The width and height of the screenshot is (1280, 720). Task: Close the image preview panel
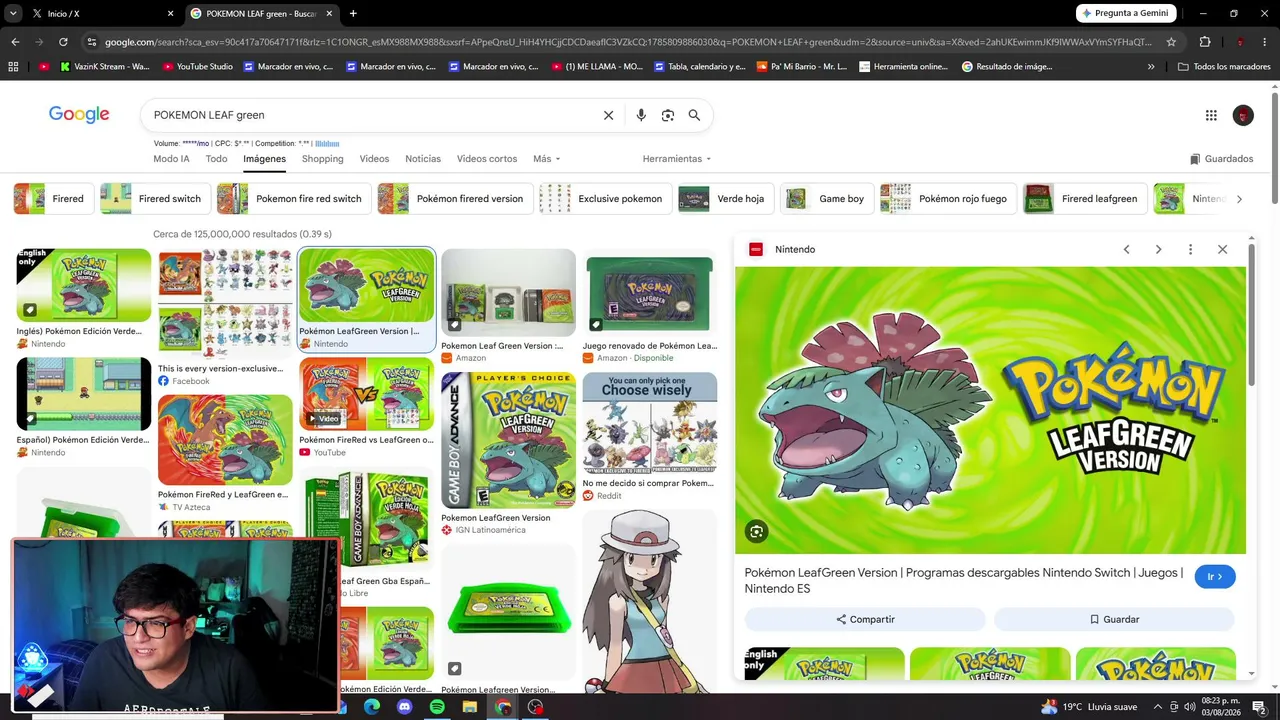click(x=1222, y=249)
